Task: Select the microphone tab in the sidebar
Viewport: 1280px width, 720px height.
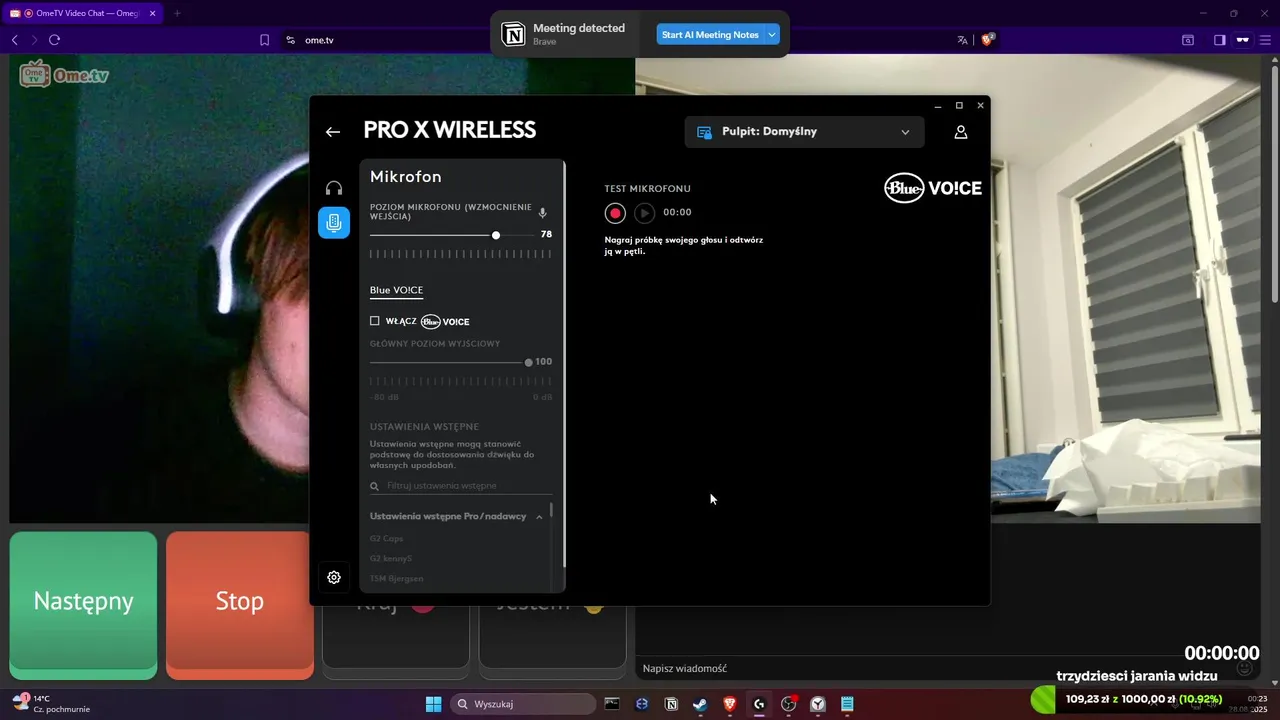Action: 334,222
